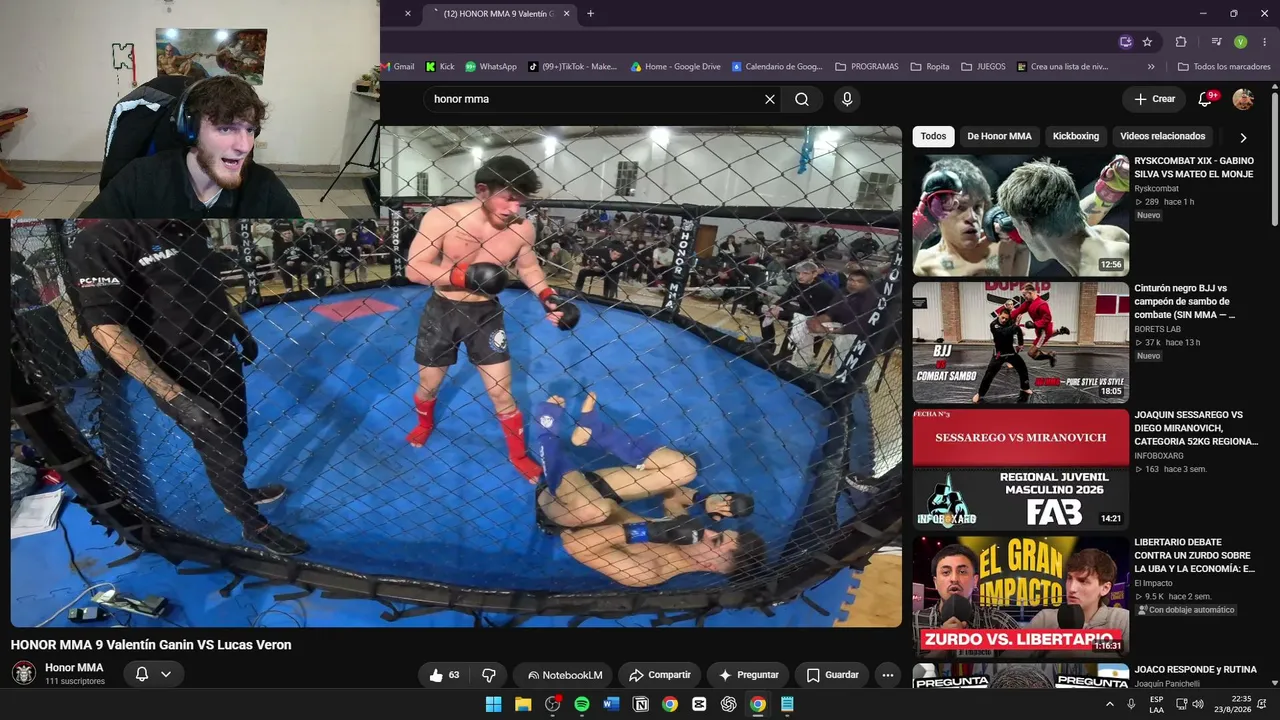Open Microsoft Word from taskbar

[x=611, y=704]
